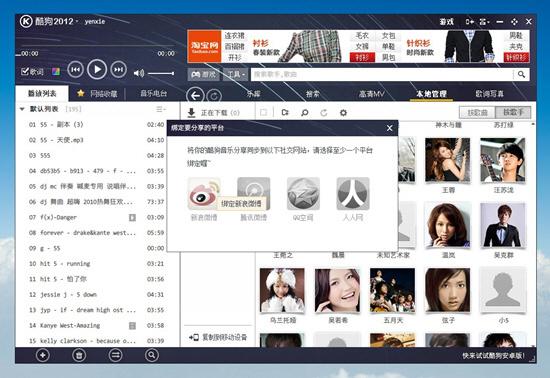Viewport: 550px width, 378px height.
Task: Open 温岚 artist thumbnail
Action: pyautogui.click(x=448, y=225)
